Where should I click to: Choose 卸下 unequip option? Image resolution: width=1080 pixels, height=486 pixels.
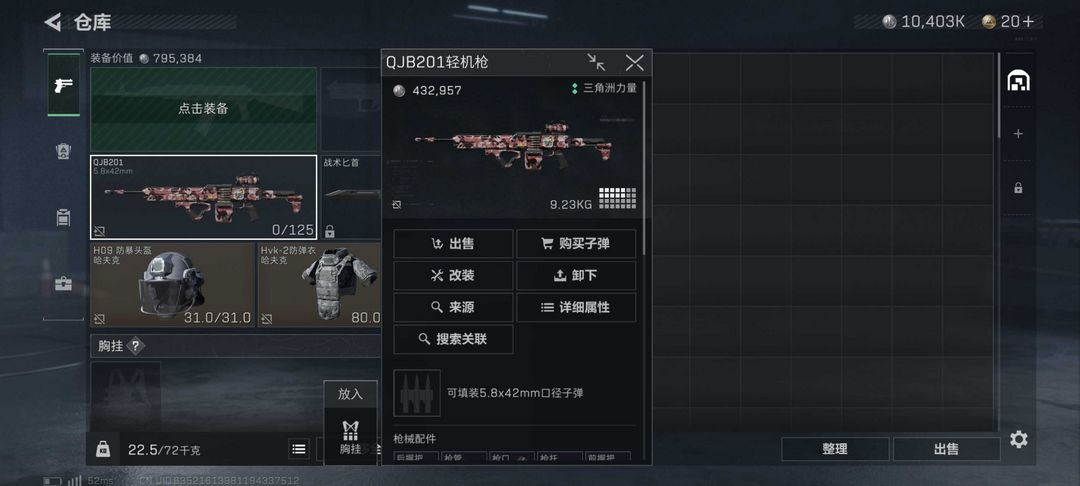[577, 276]
